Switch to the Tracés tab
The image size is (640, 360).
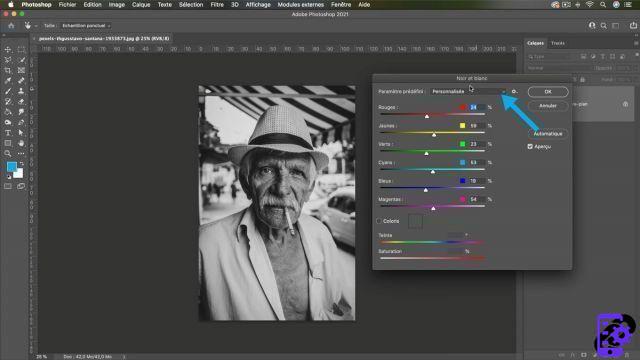tap(558, 43)
